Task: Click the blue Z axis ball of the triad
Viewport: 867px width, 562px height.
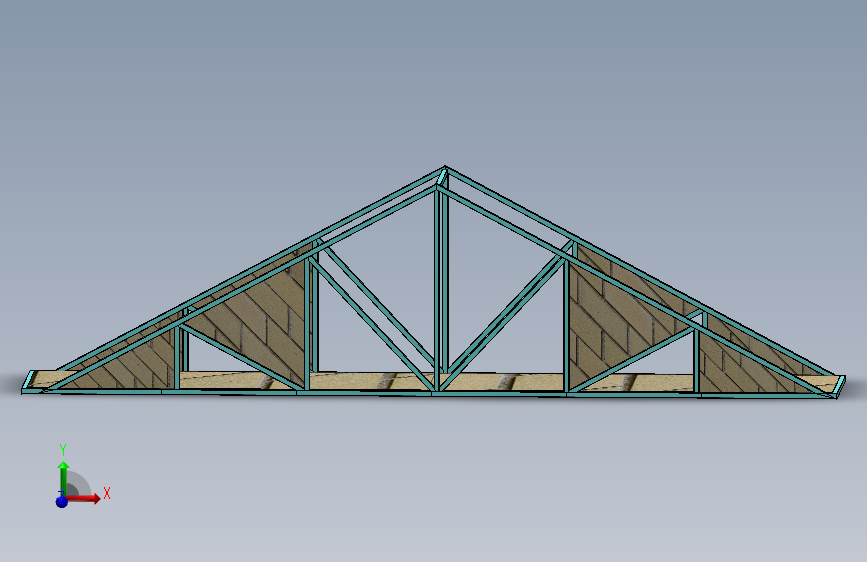Action: click(x=61, y=501)
